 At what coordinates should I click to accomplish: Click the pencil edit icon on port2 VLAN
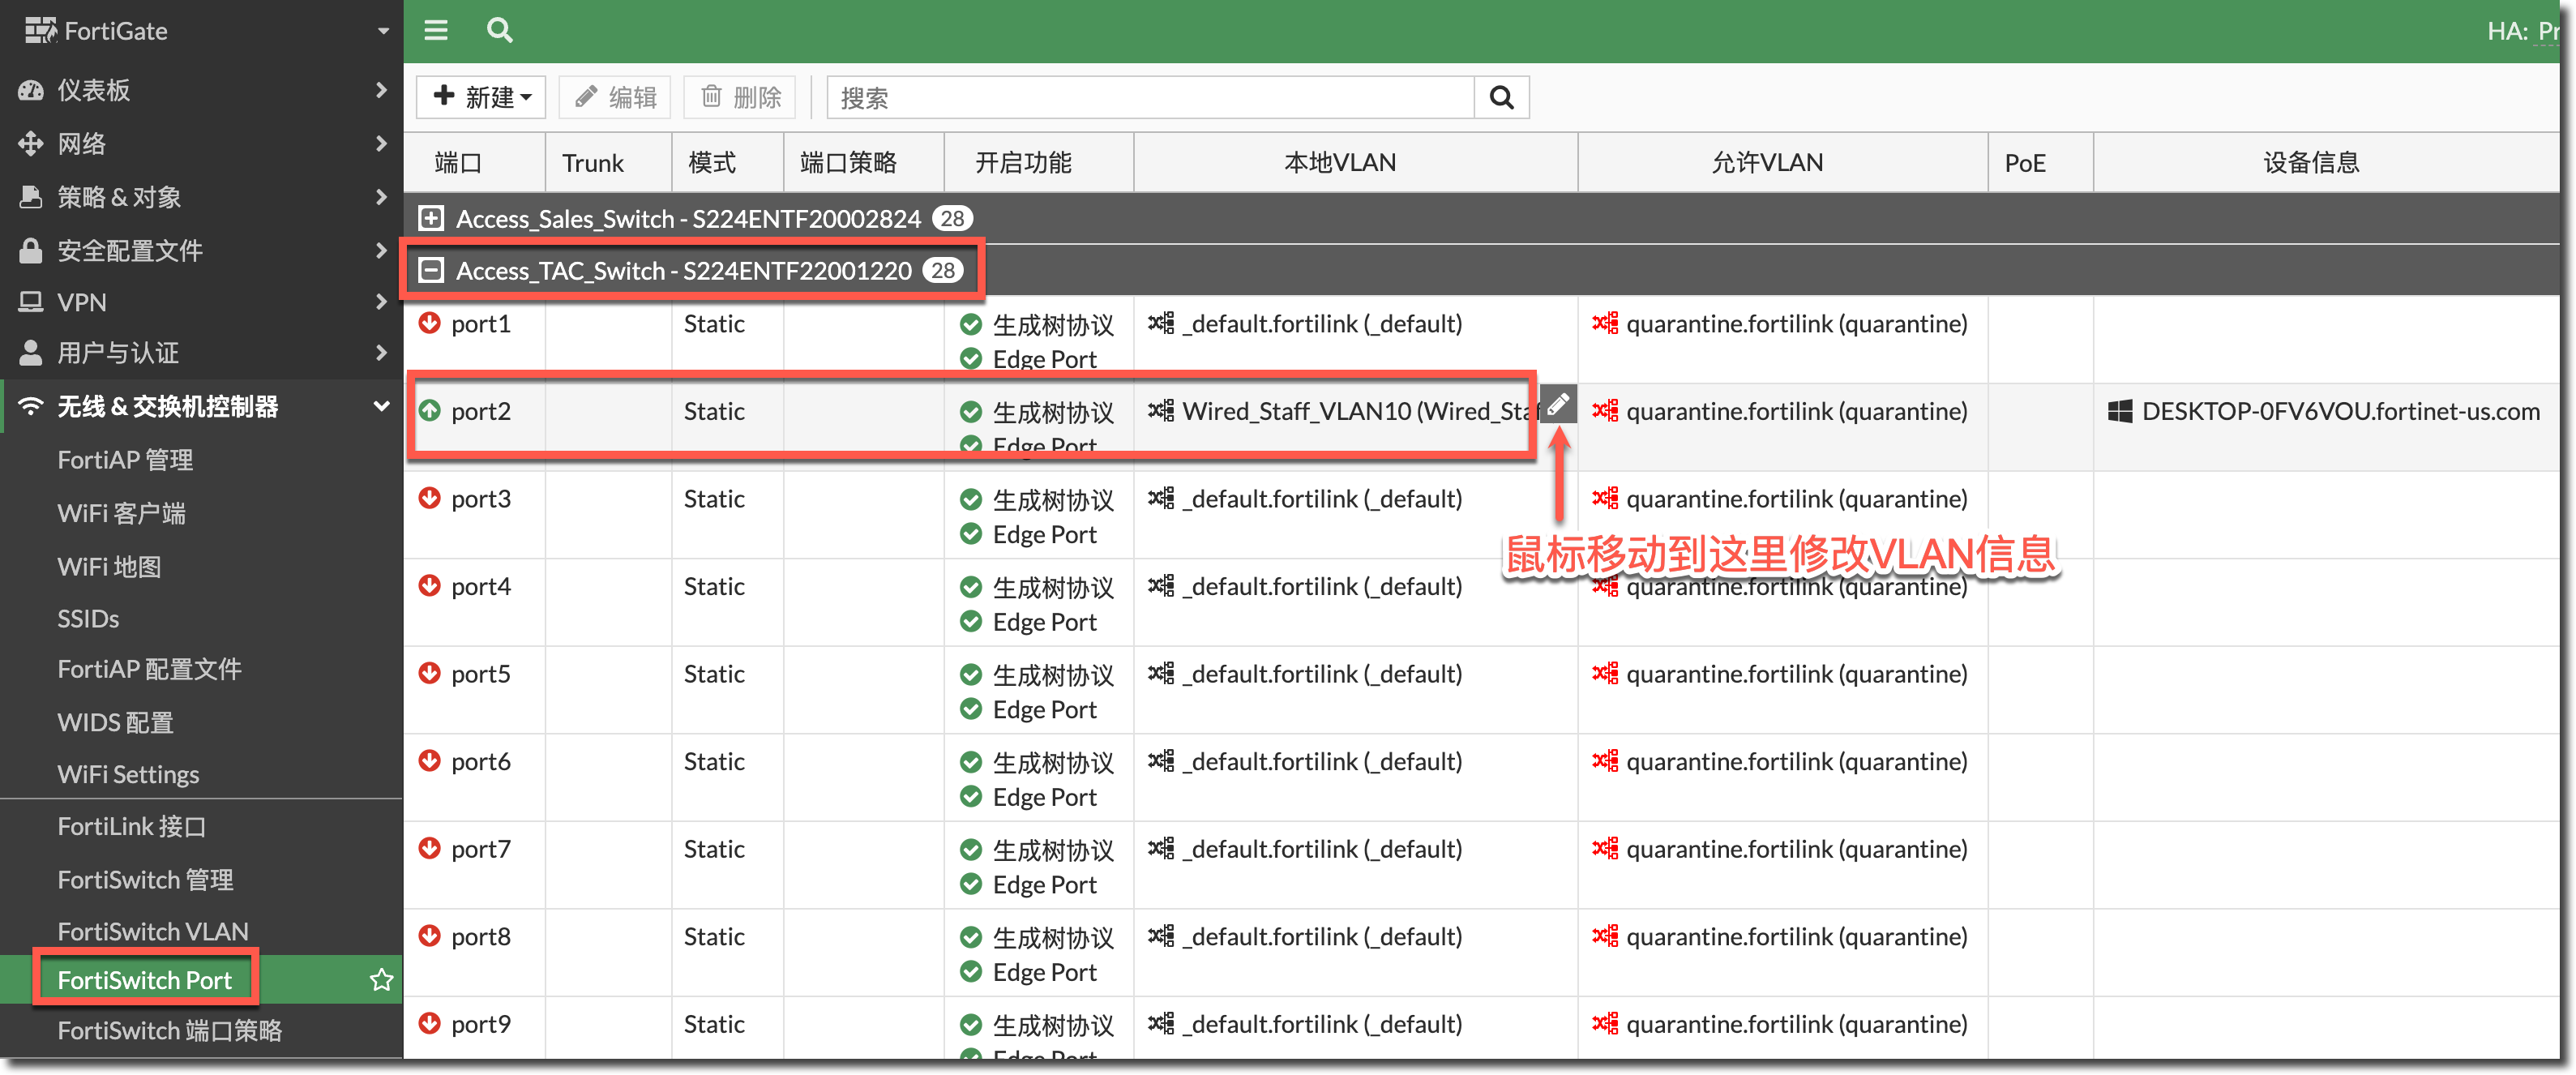tap(1557, 404)
